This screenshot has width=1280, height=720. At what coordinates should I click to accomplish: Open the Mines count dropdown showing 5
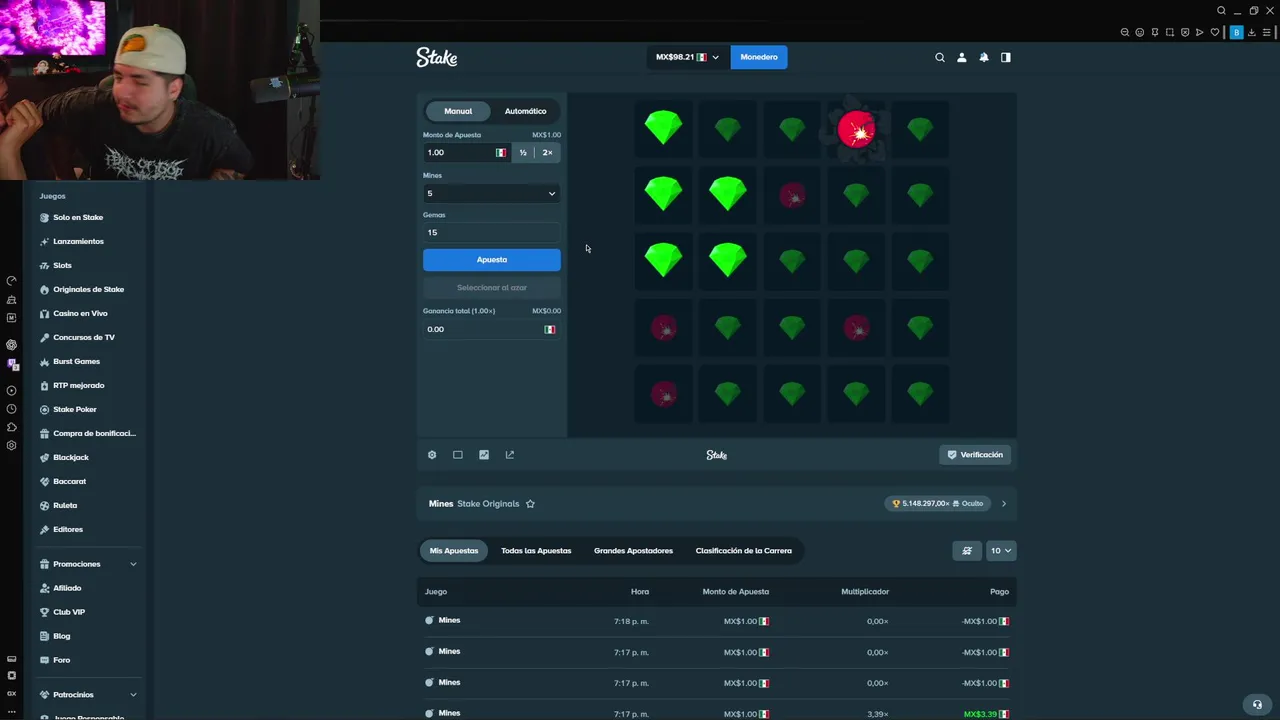[x=491, y=193]
